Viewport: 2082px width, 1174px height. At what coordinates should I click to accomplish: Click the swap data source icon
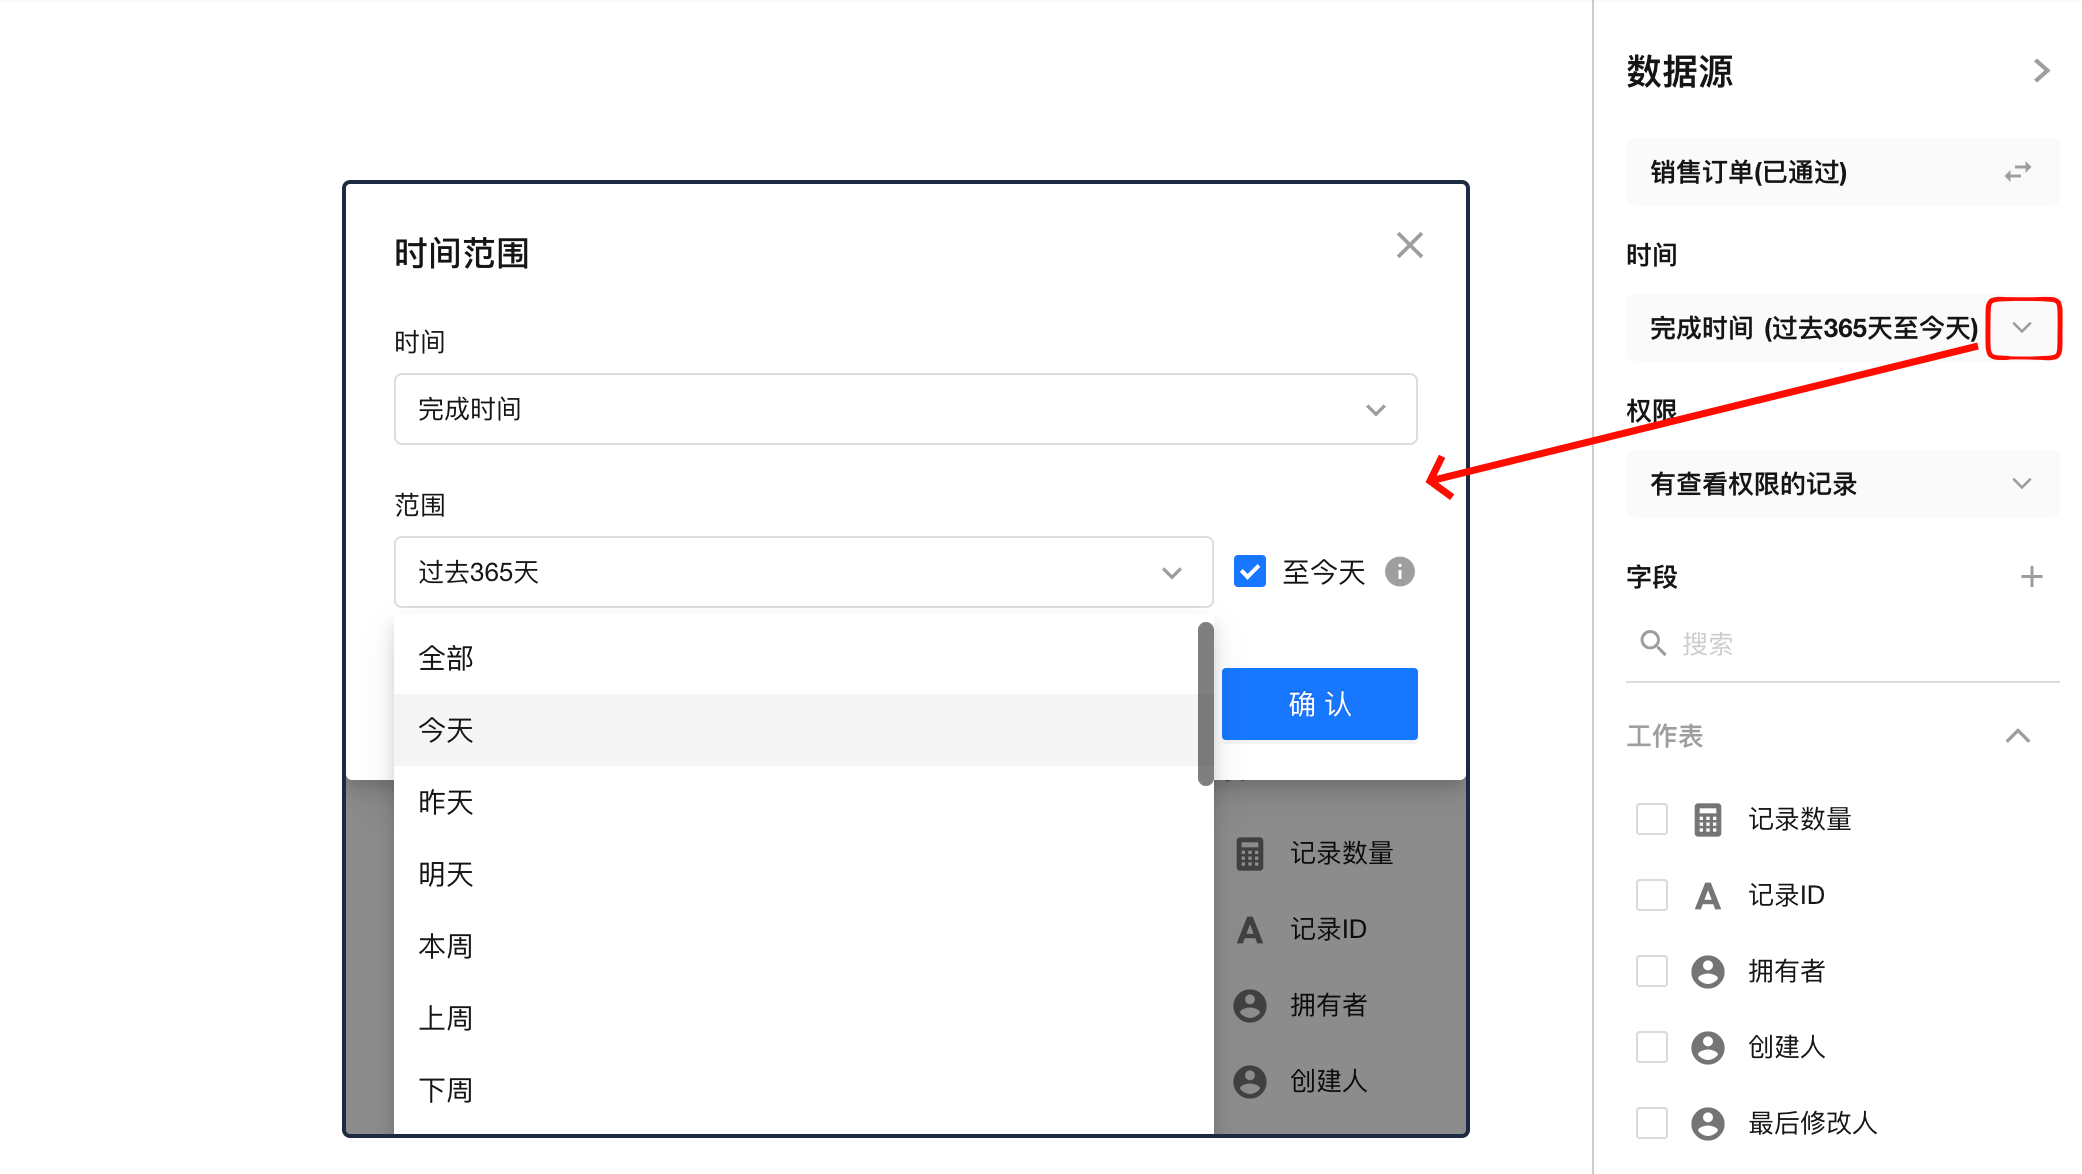2017,172
